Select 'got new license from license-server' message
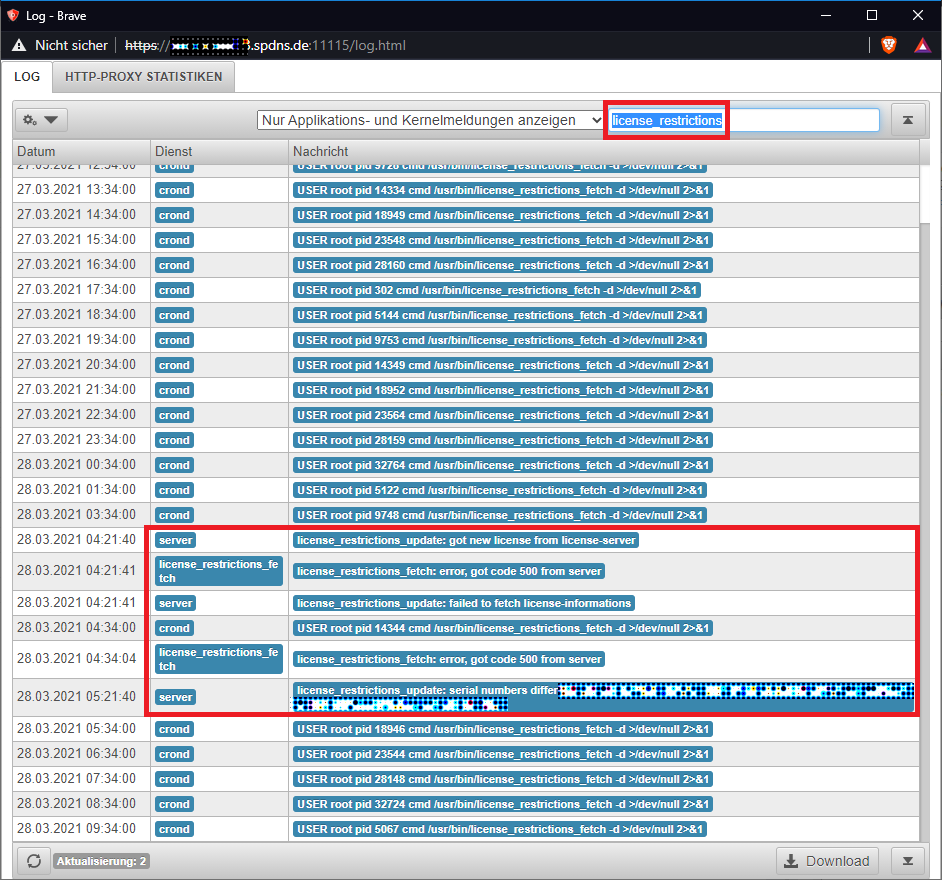The height and width of the screenshot is (880, 942). click(x=466, y=540)
